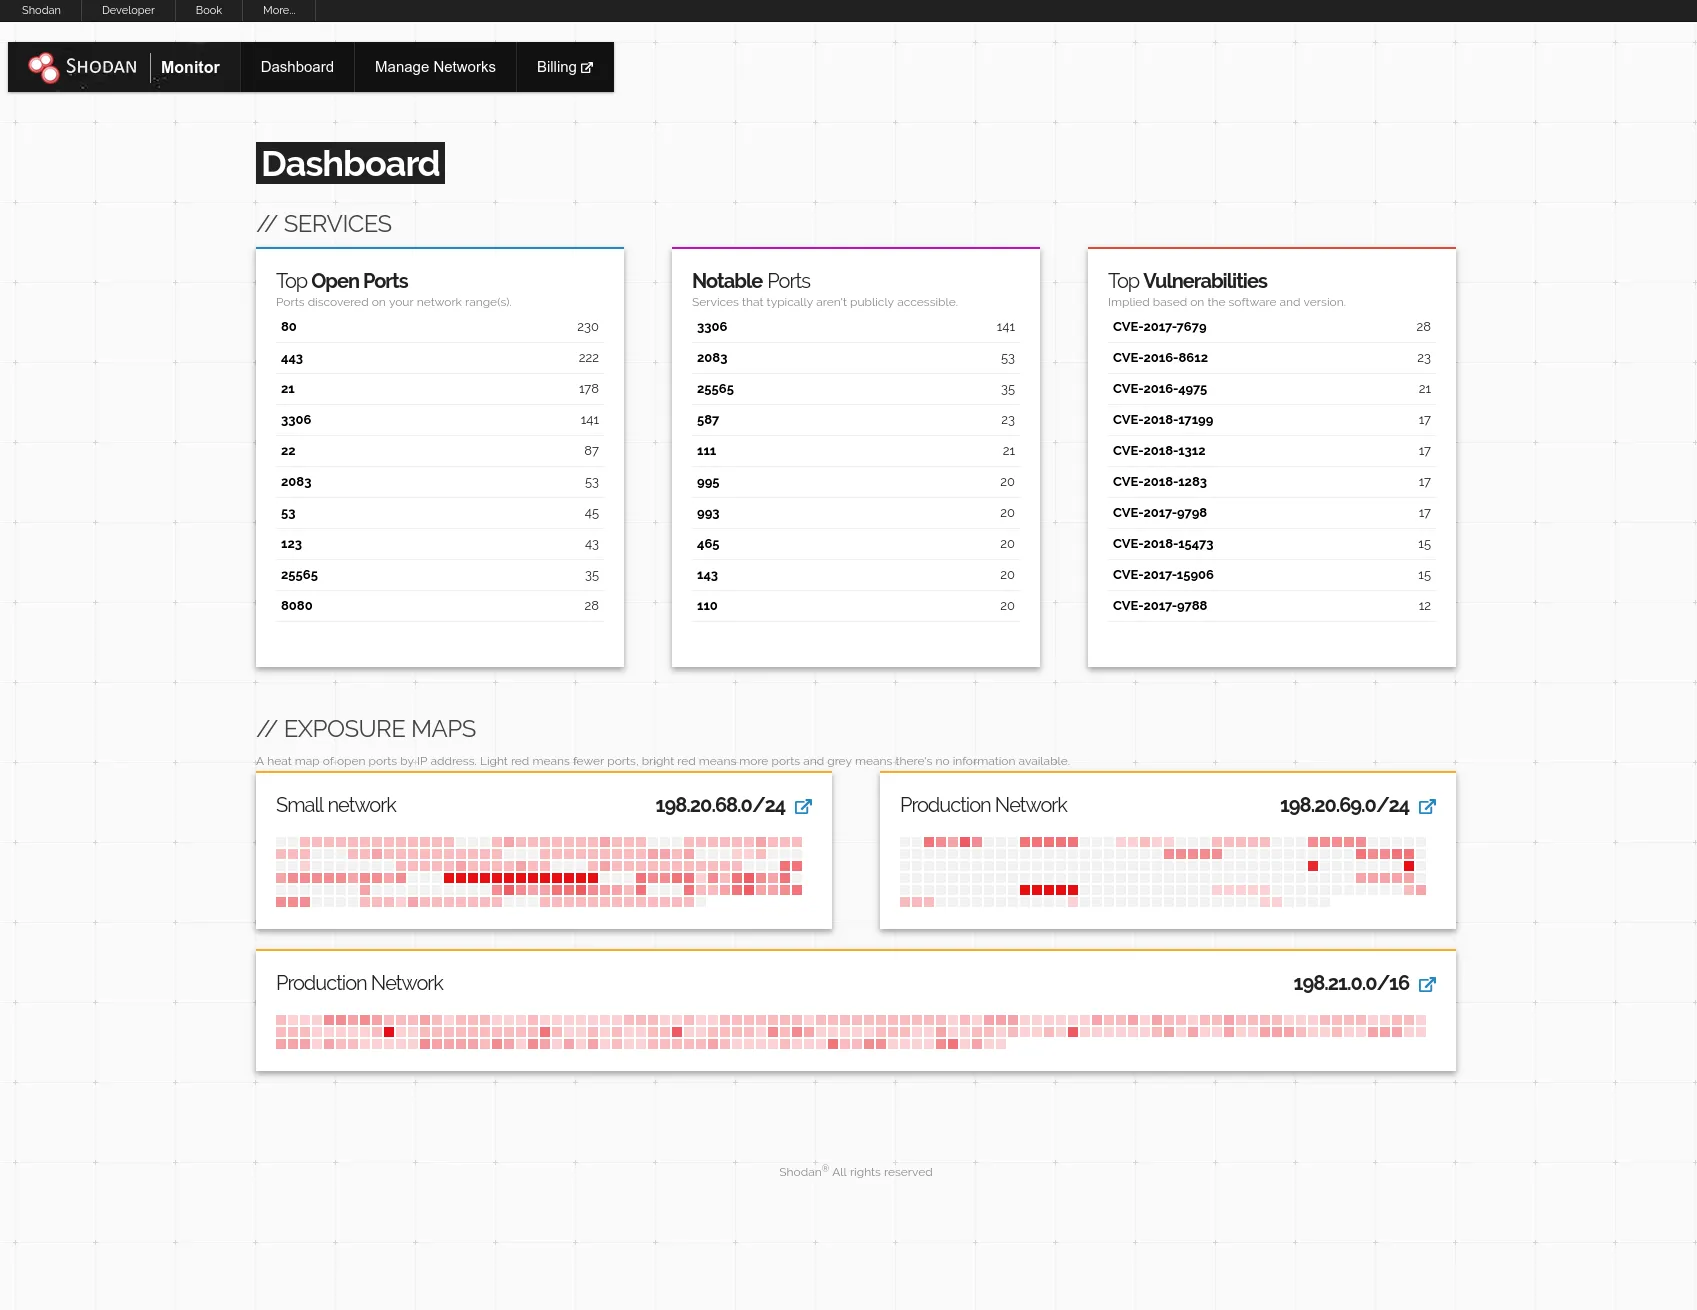Click the external link icon beside 198.21.0.0/16

click(1428, 984)
